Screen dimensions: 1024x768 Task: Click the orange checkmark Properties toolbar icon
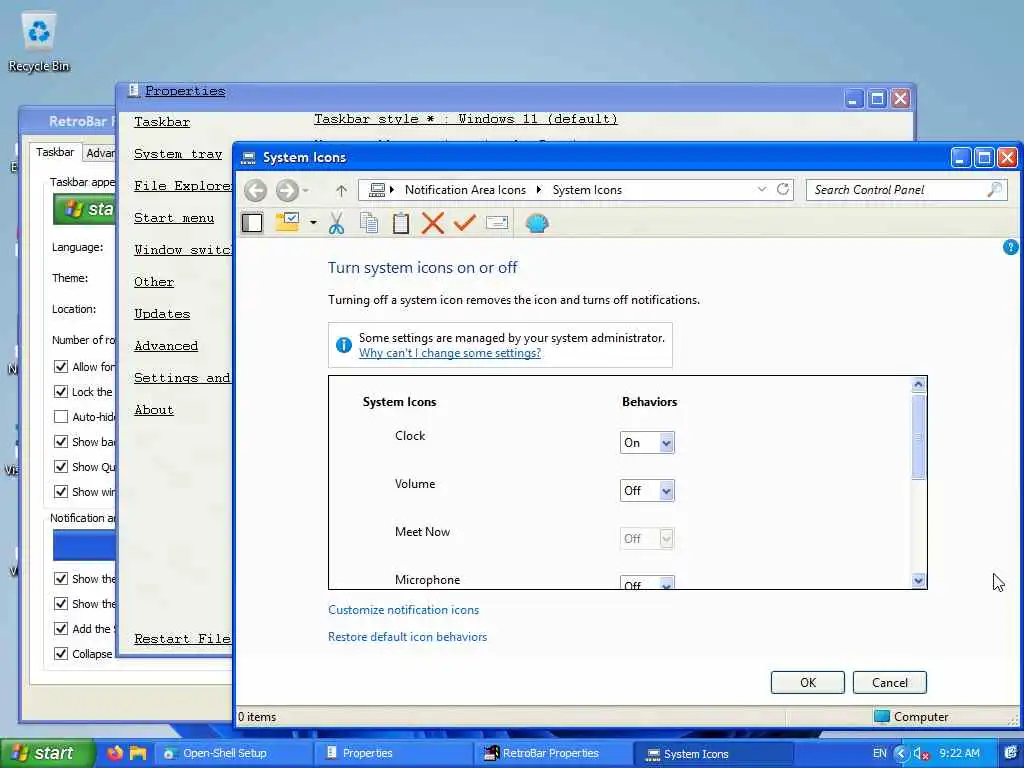pyautogui.click(x=464, y=223)
